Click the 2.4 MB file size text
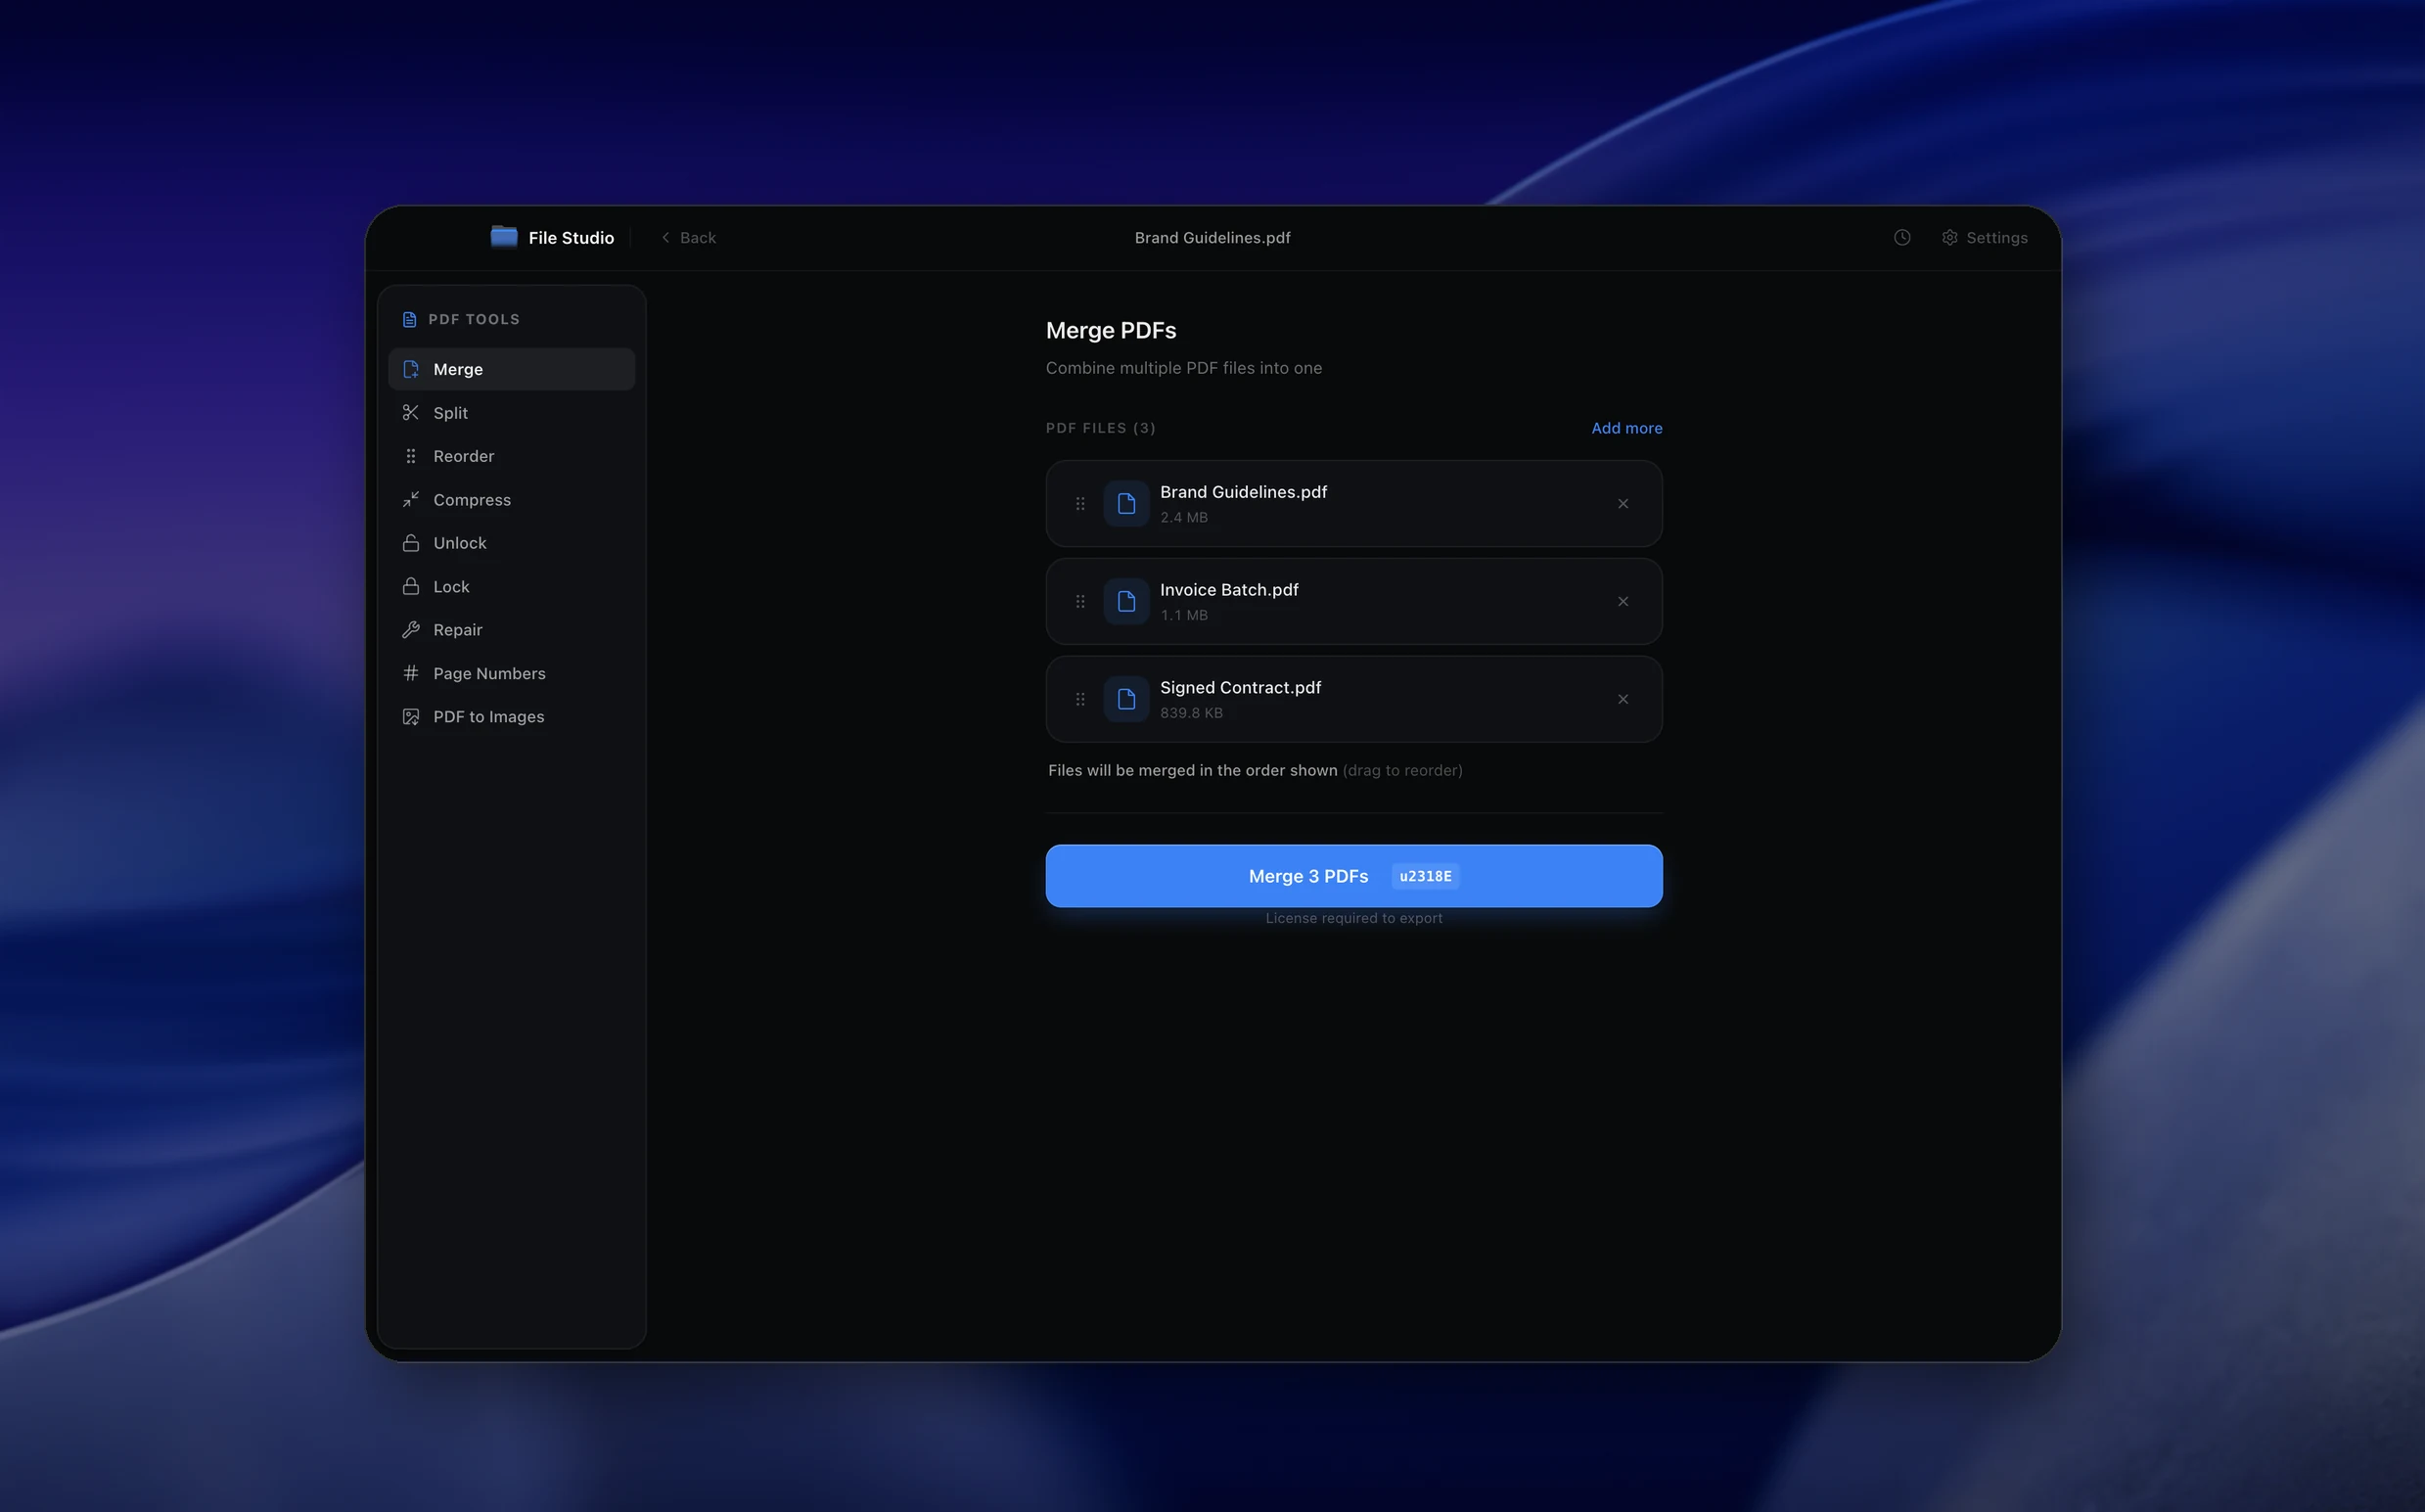The height and width of the screenshot is (1512, 2425). 1184,517
